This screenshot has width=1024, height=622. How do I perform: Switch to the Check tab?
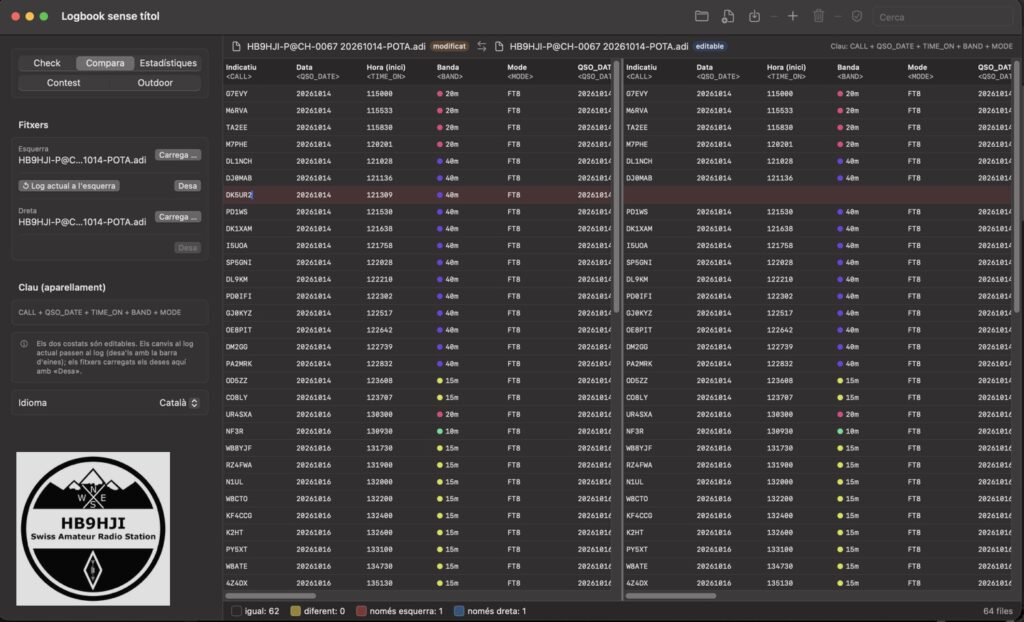click(x=47, y=63)
